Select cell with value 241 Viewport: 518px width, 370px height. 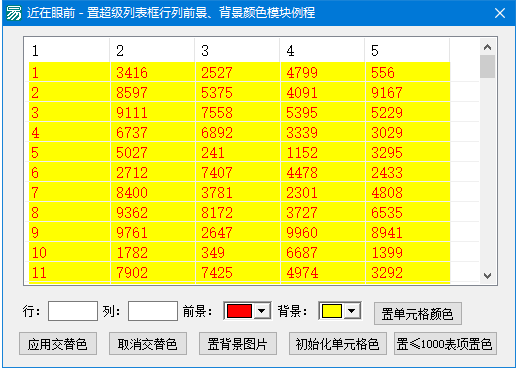pos(237,152)
